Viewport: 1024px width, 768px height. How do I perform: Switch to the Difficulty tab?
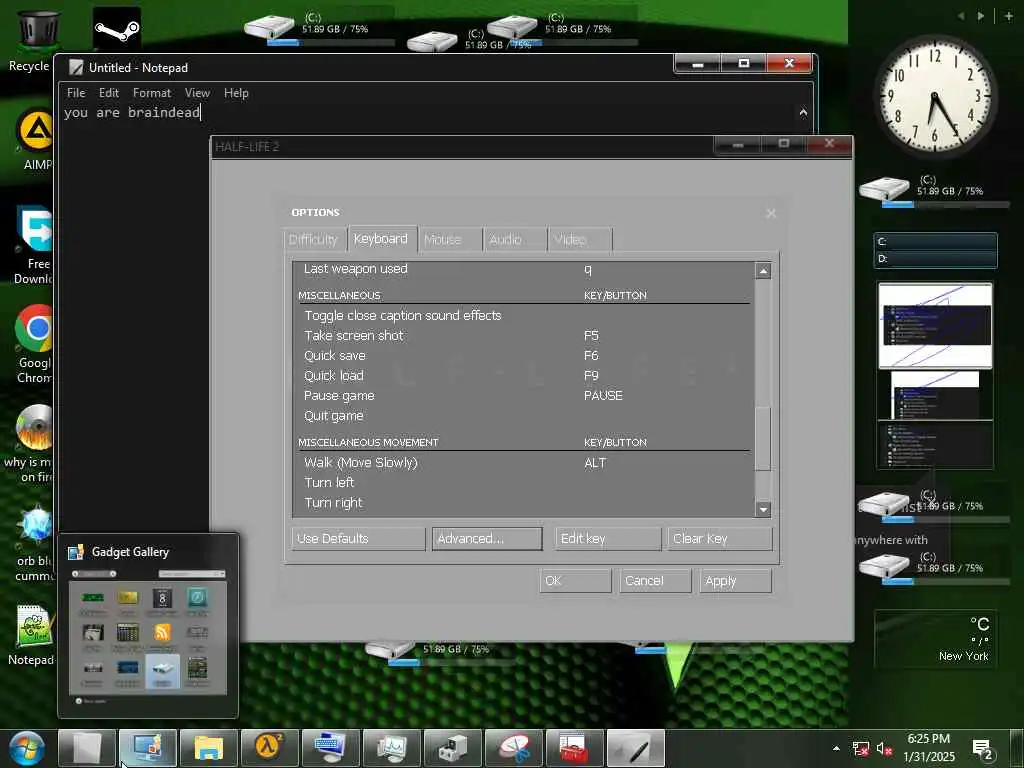(x=313, y=240)
